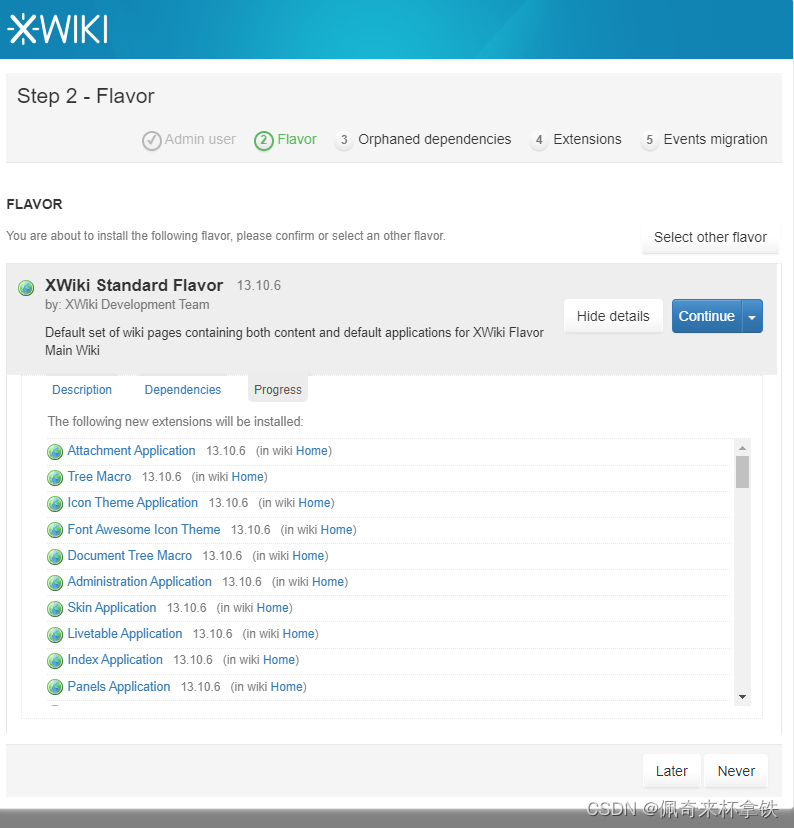Click the extensions list scroll down arrow
This screenshot has height=828, width=794.
click(x=742, y=697)
